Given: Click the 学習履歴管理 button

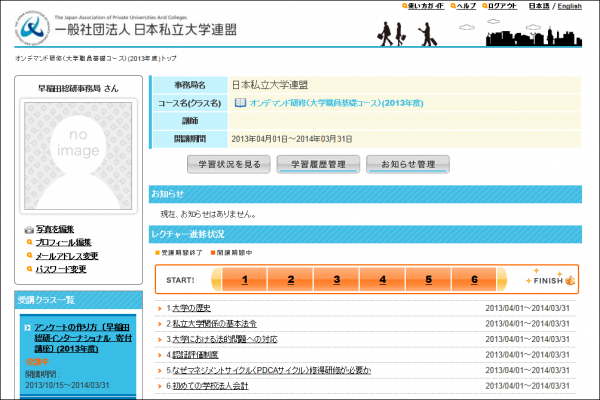Looking at the screenshot, I should 318,164.
